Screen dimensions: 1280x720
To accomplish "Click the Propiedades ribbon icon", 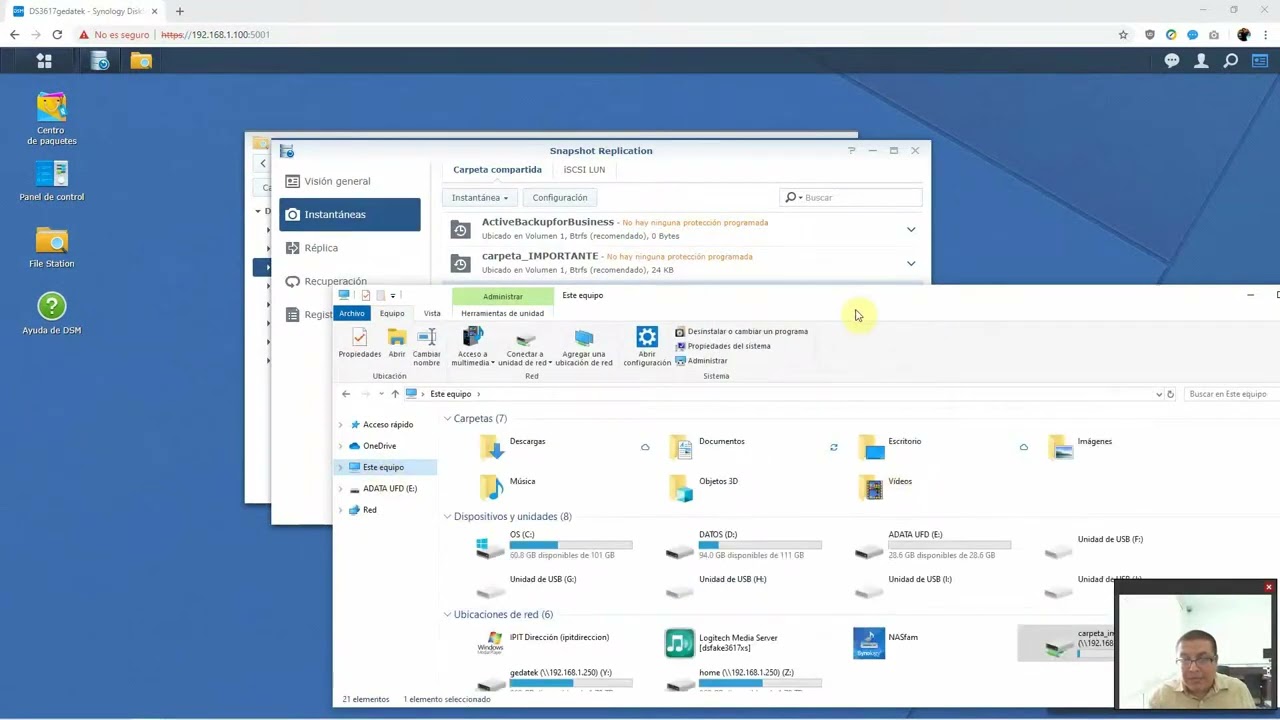I will tap(359, 343).
